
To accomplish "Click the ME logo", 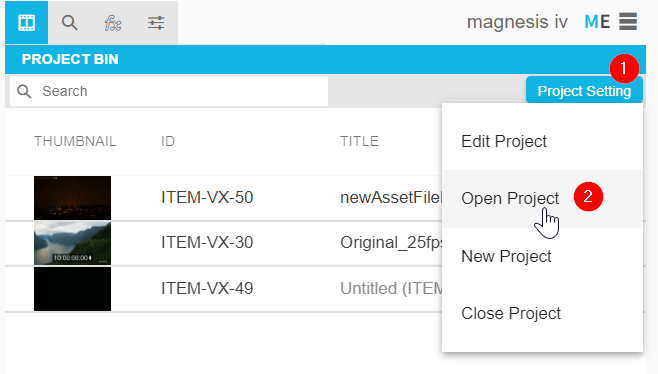I will tap(597, 22).
